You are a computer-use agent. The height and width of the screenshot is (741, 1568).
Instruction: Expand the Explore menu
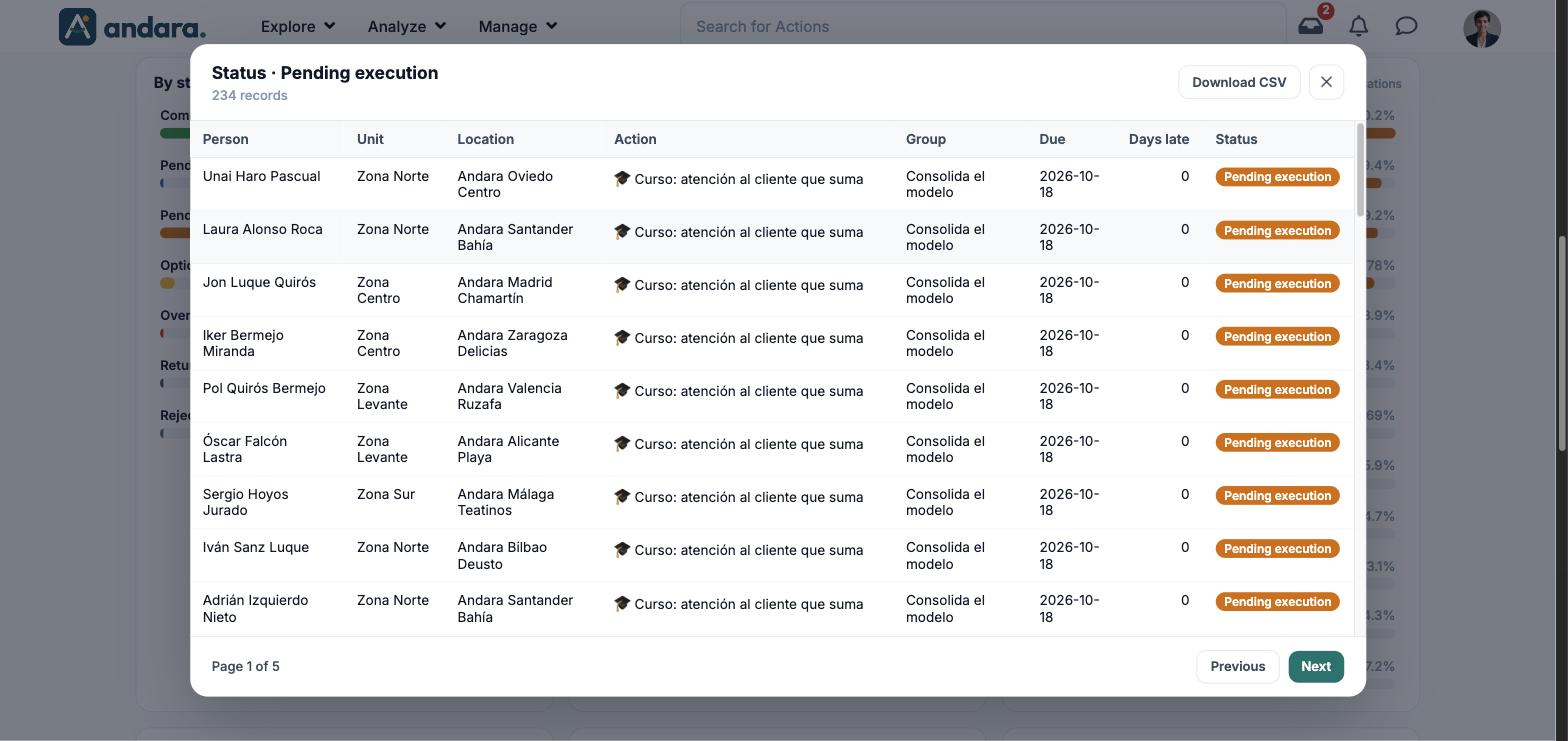(298, 26)
